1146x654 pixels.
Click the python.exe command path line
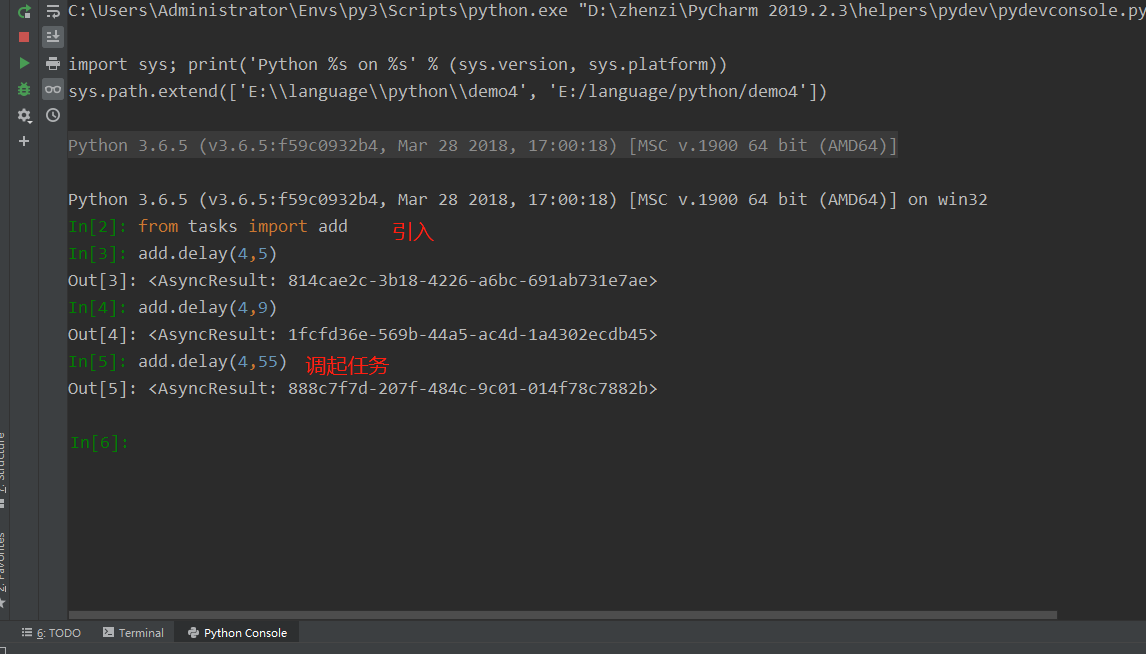(607, 11)
